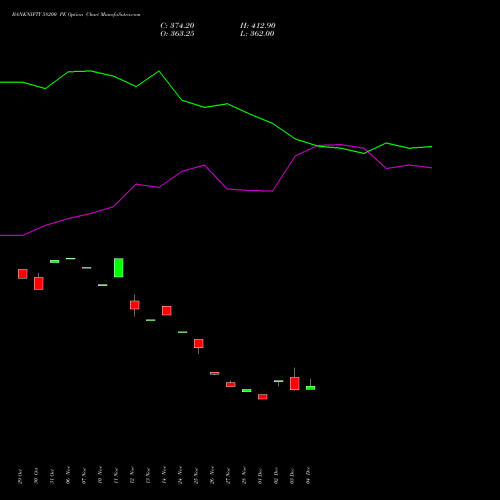
Task: Click the 07 Nov date label
Action: [84, 476]
